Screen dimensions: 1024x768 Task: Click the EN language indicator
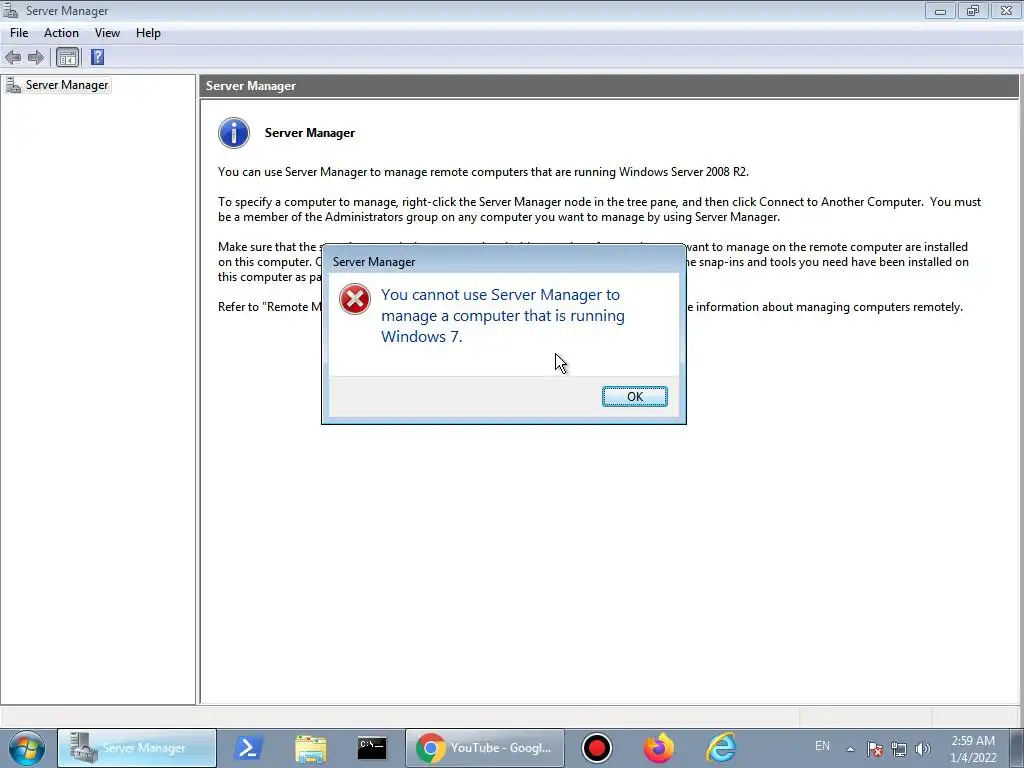pyautogui.click(x=822, y=746)
